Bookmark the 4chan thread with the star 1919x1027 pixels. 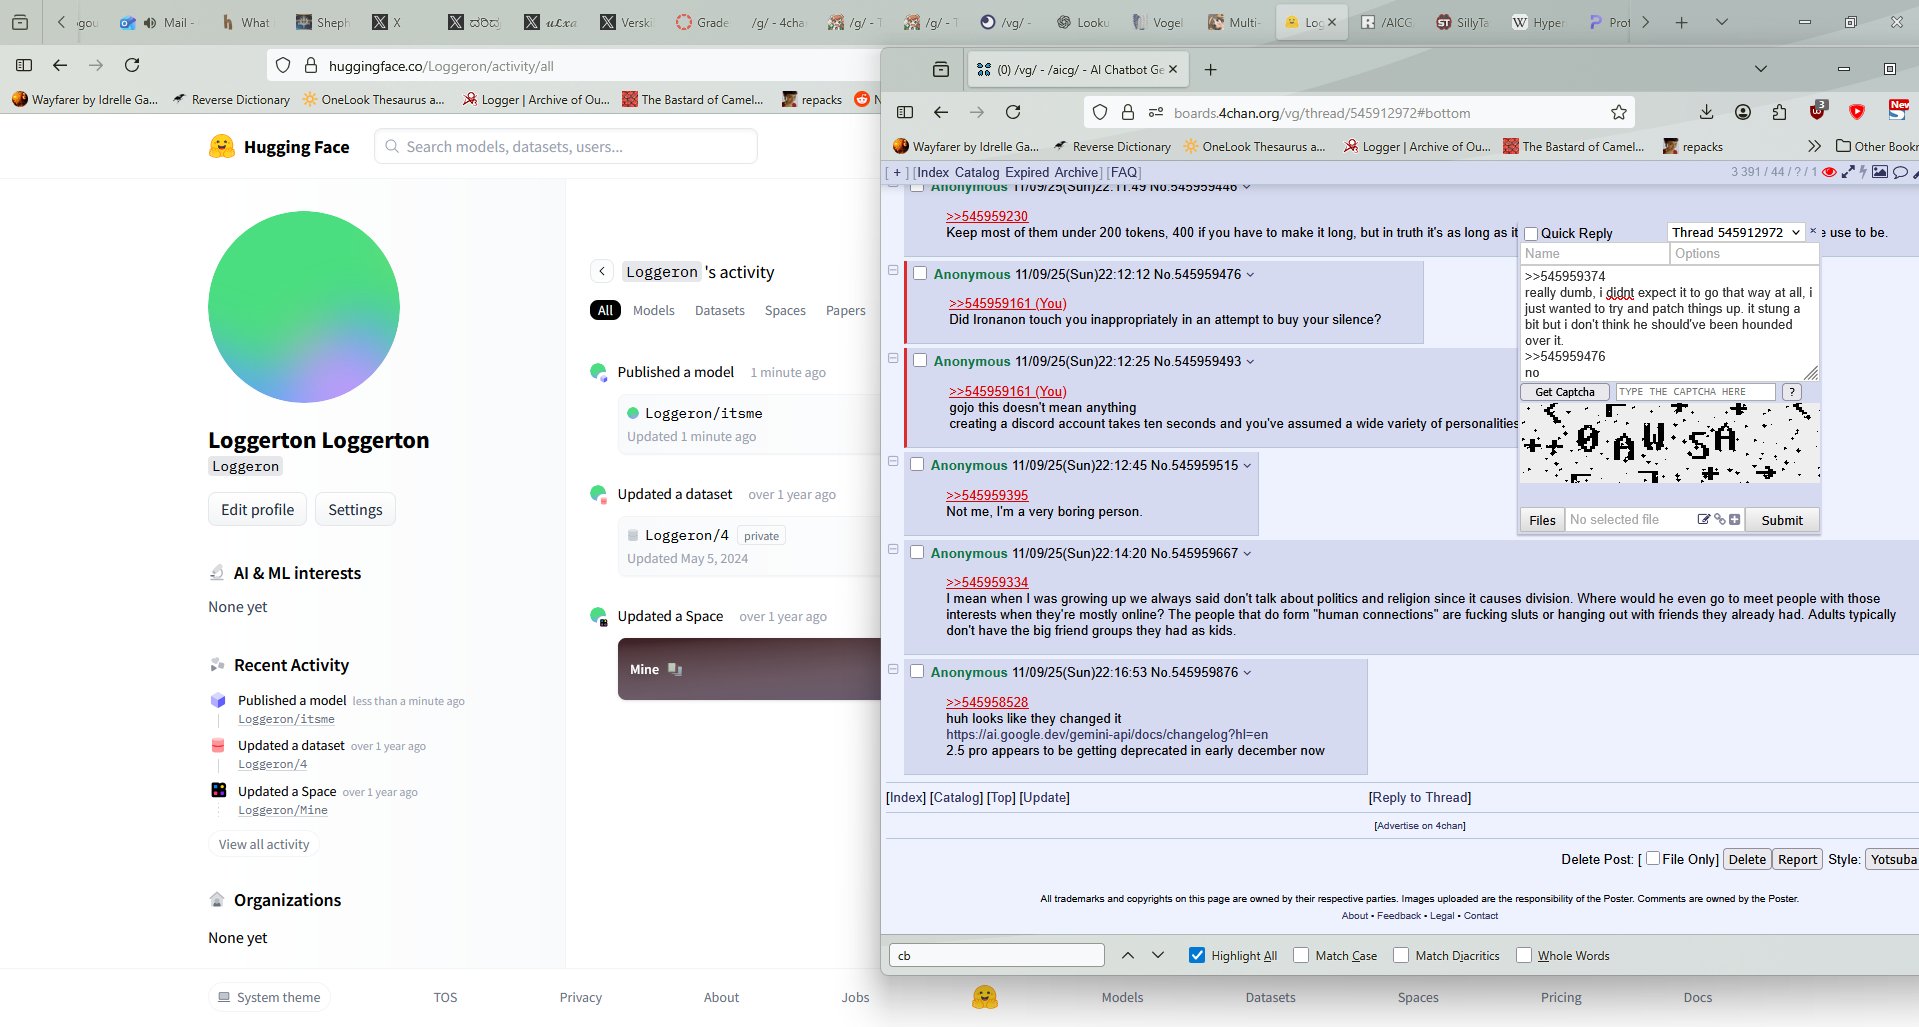tap(1619, 112)
